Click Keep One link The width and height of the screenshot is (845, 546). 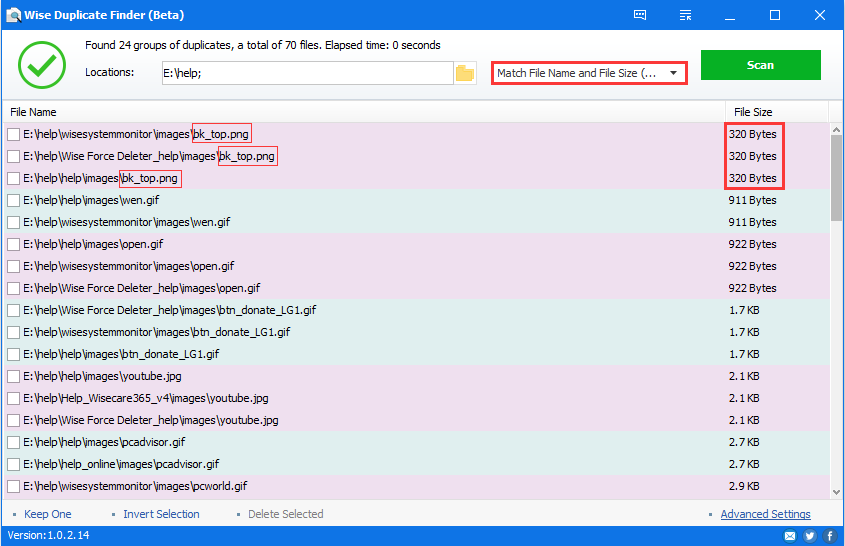pos(47,514)
